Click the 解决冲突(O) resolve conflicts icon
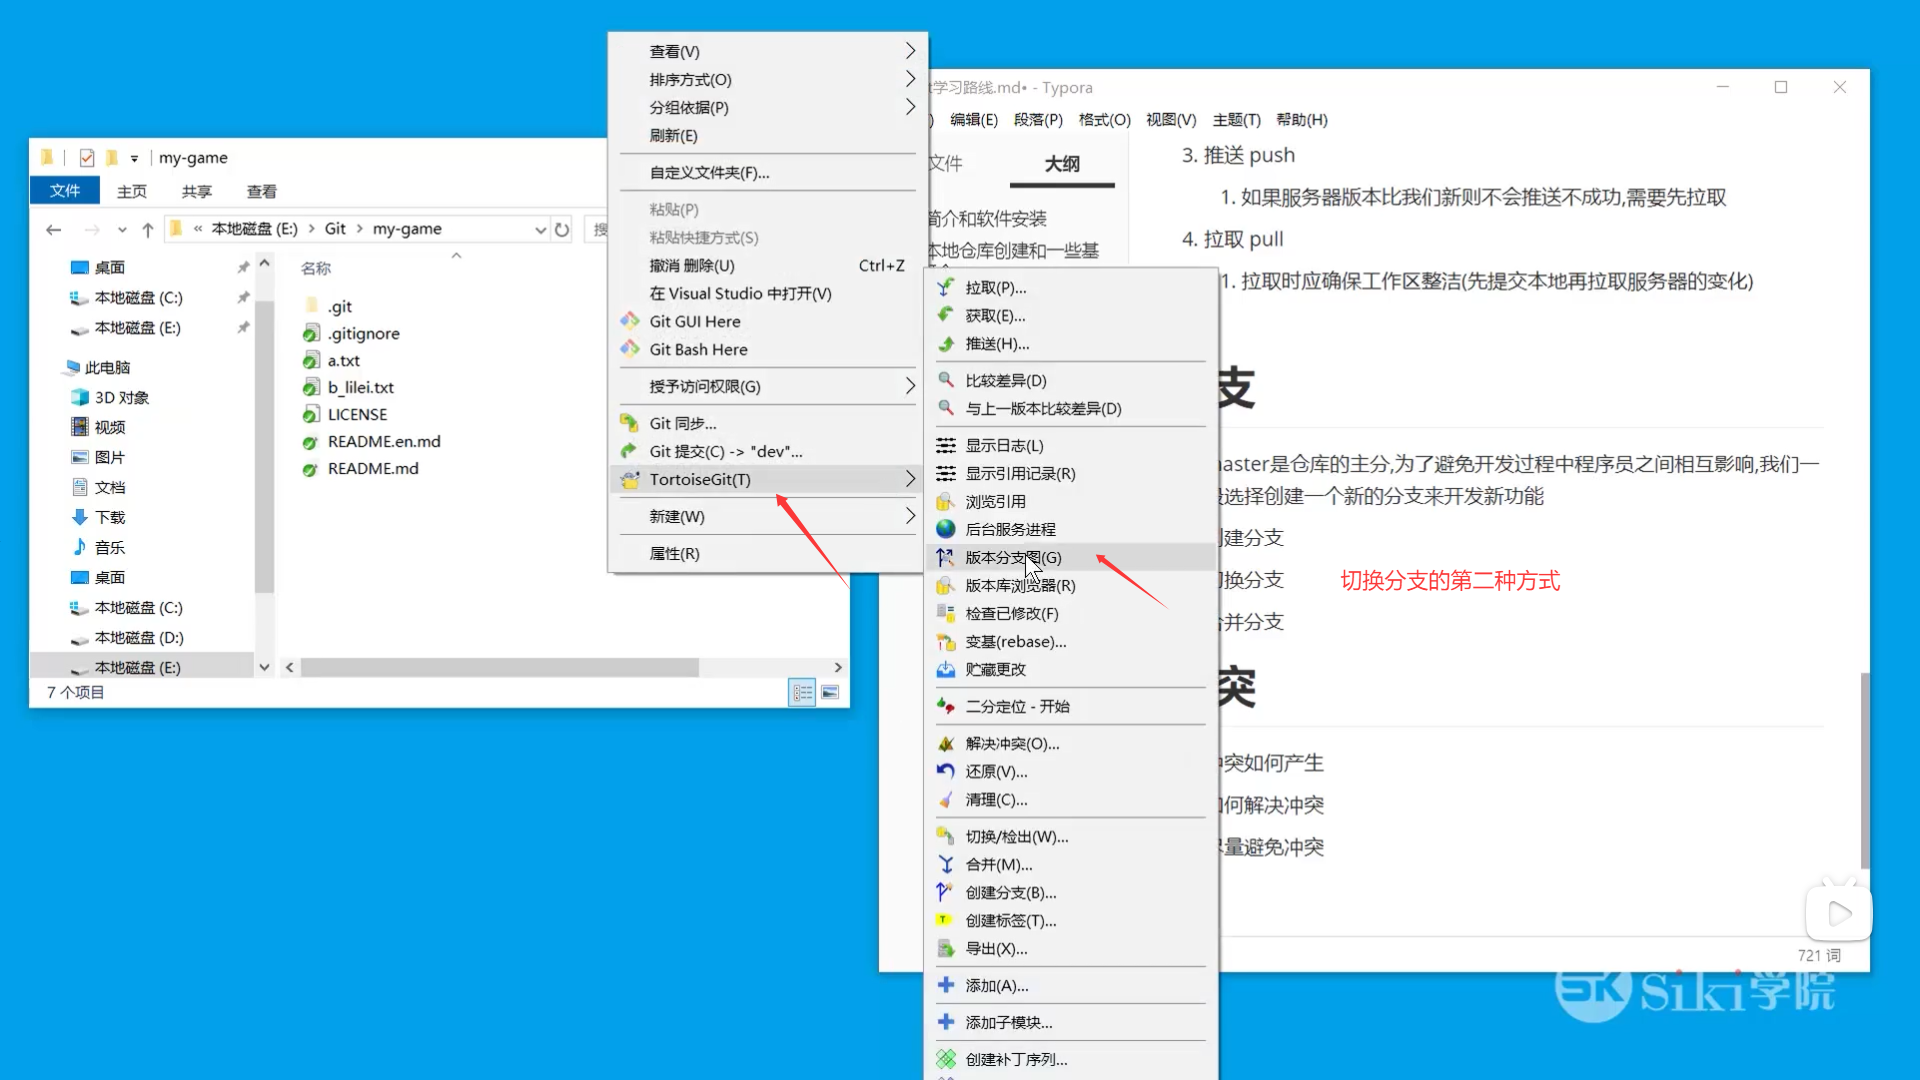1920x1080 pixels. pos(945,743)
